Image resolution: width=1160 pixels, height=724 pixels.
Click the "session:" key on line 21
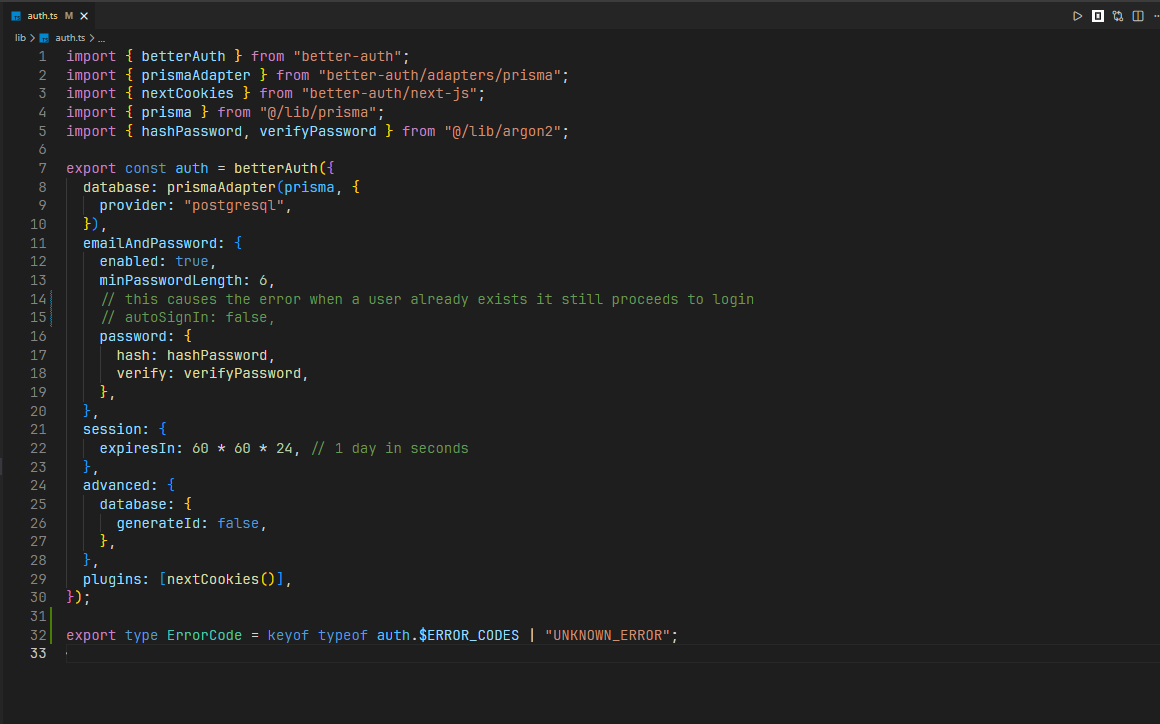click(116, 430)
